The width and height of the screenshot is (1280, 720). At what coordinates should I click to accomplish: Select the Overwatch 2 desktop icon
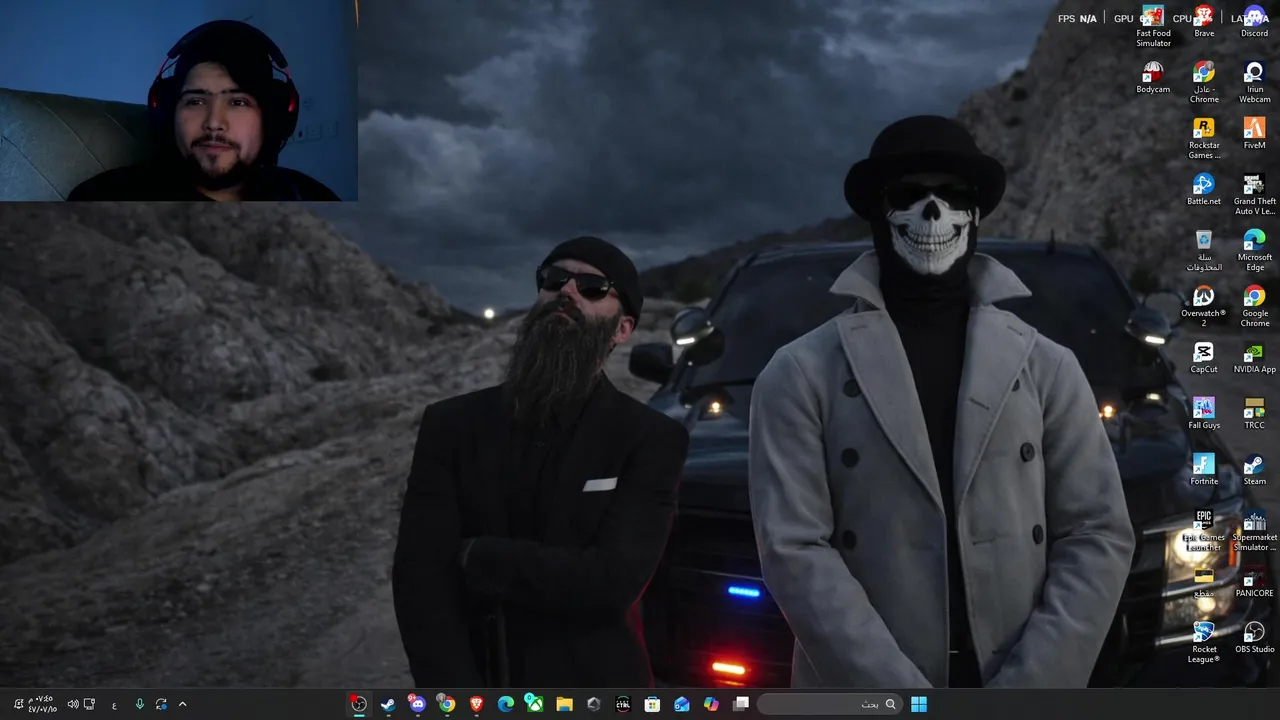(1204, 307)
